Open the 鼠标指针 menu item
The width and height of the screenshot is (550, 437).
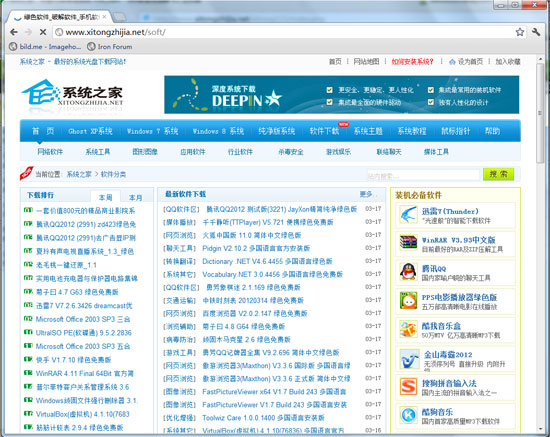point(455,131)
